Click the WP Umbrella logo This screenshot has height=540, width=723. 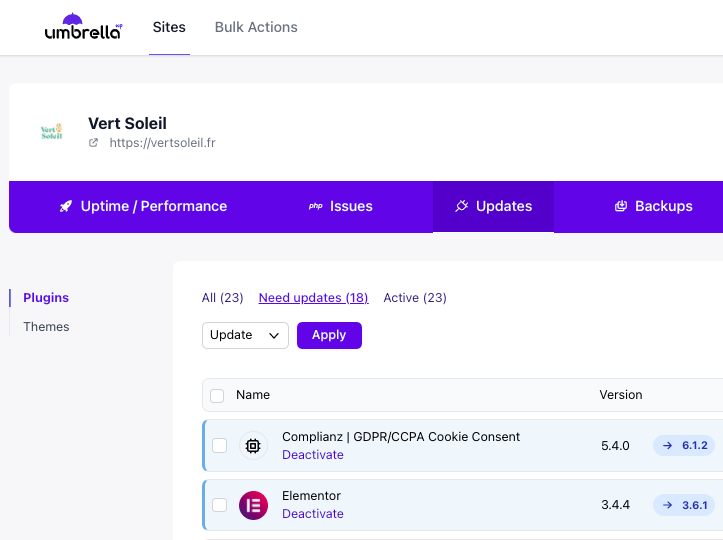pyautogui.click(x=84, y=27)
